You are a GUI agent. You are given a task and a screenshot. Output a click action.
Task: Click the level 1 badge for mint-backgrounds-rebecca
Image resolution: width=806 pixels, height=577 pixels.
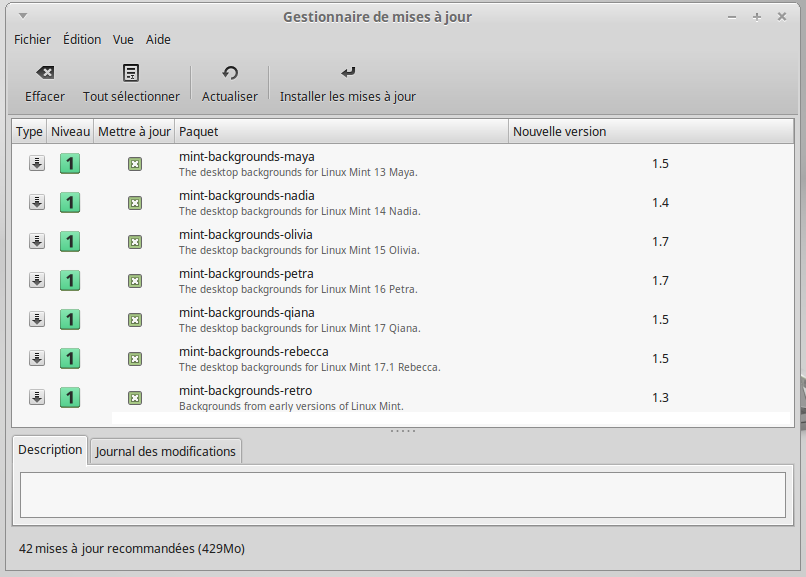coord(70,359)
